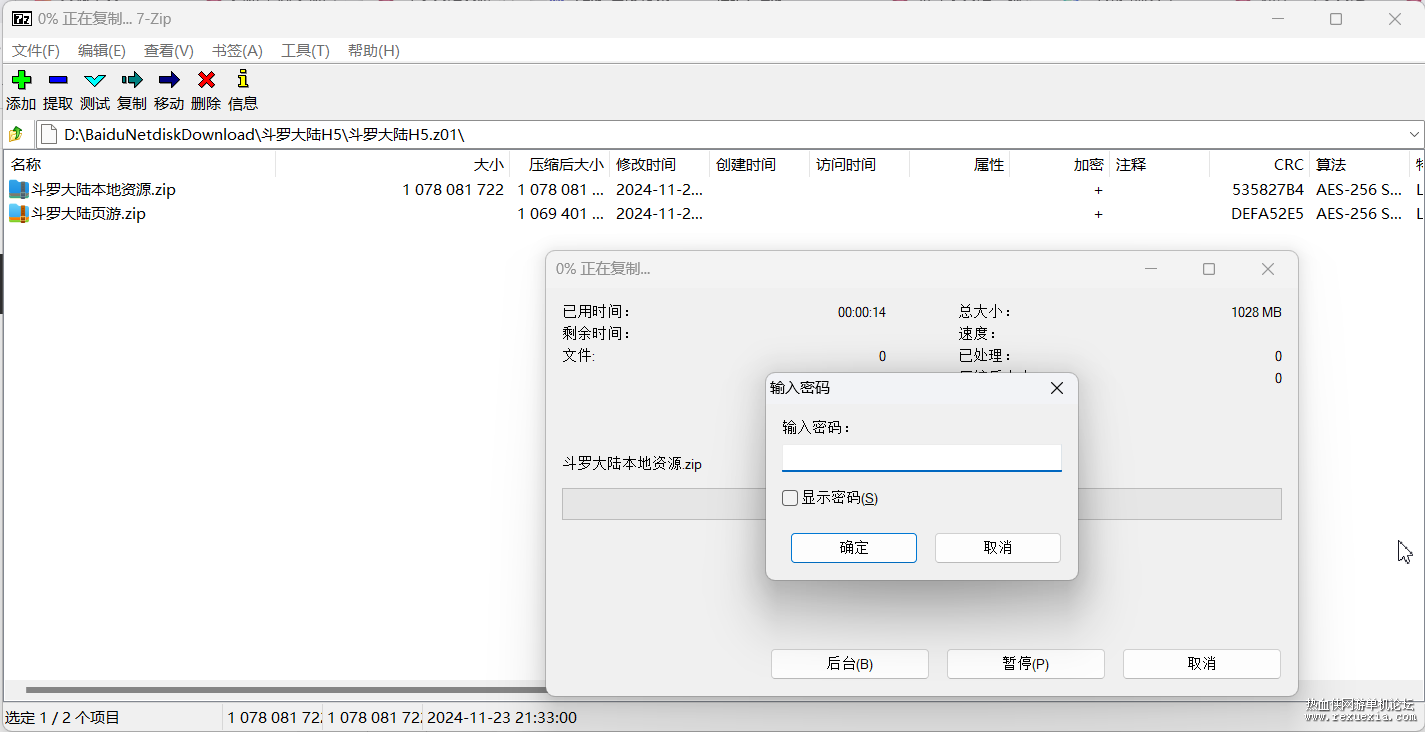The height and width of the screenshot is (732, 1425).
Task: Focus the 输入密码 password input field
Action: (922, 458)
